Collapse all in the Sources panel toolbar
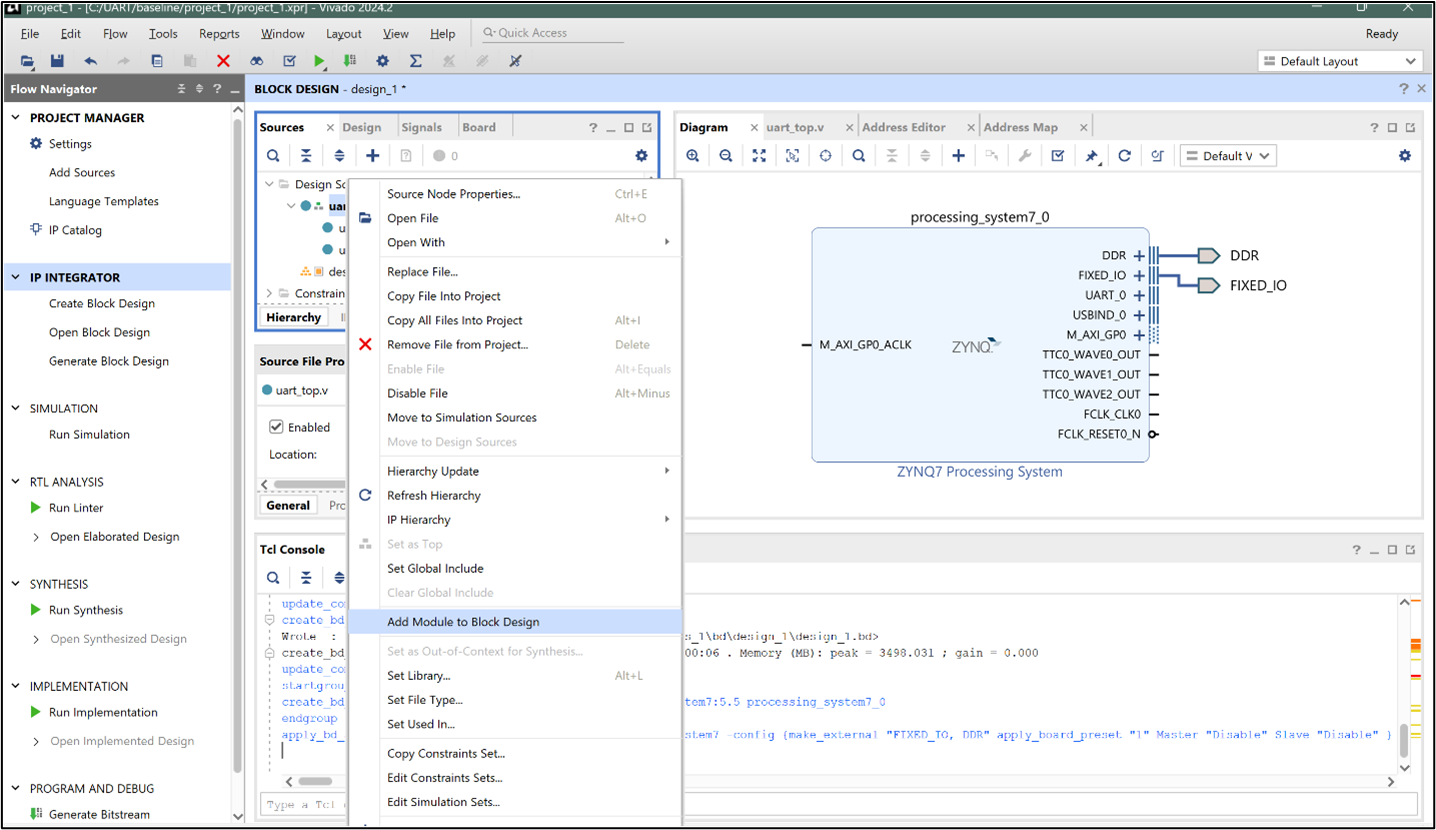 point(306,156)
